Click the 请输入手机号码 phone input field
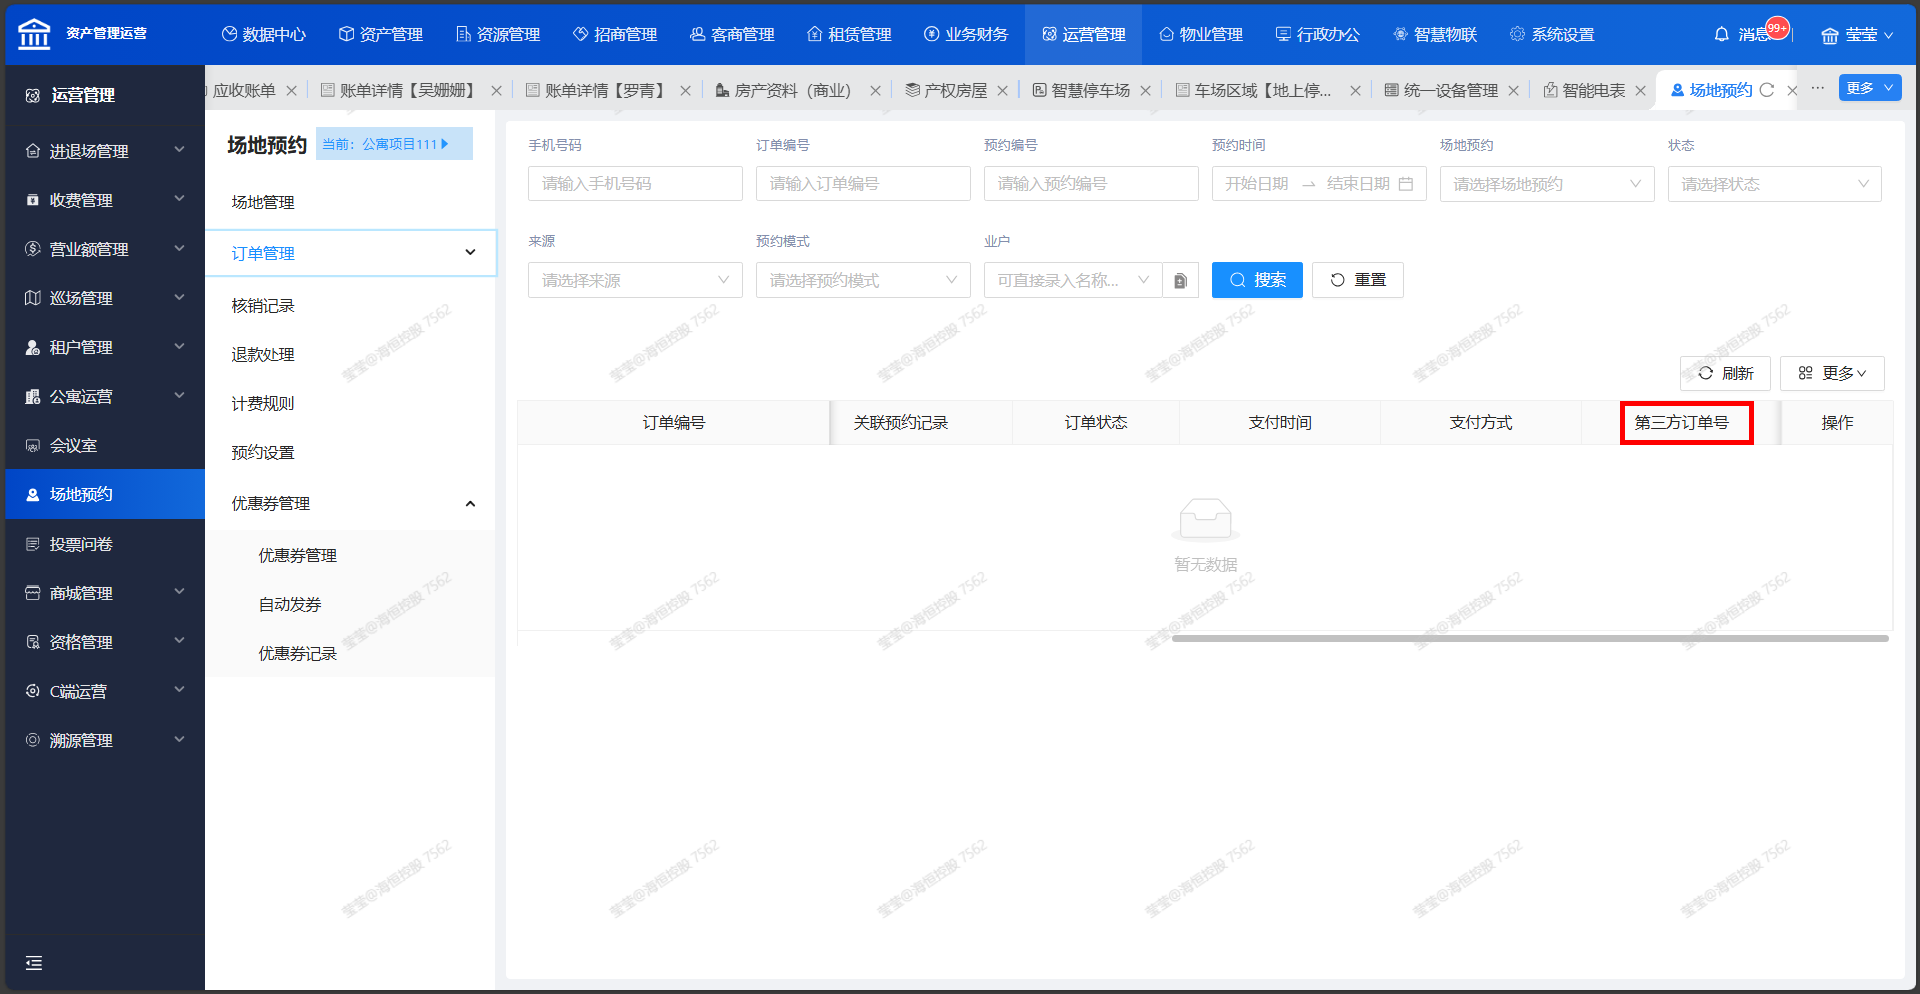Screen dimensions: 1920x994 pyautogui.click(x=635, y=184)
